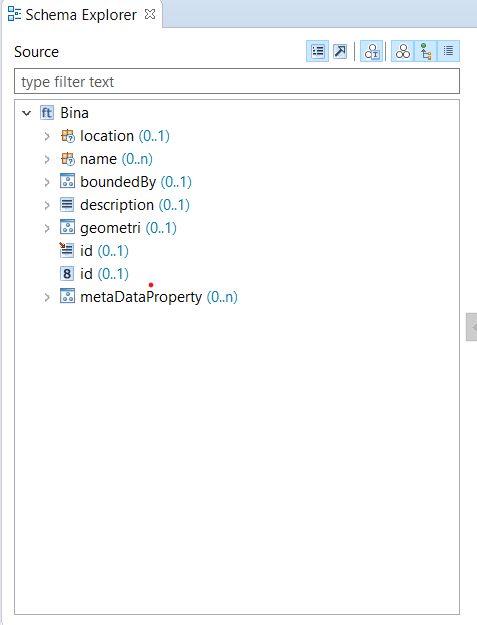
Task: Click the text icon beside description
Action: (67, 204)
